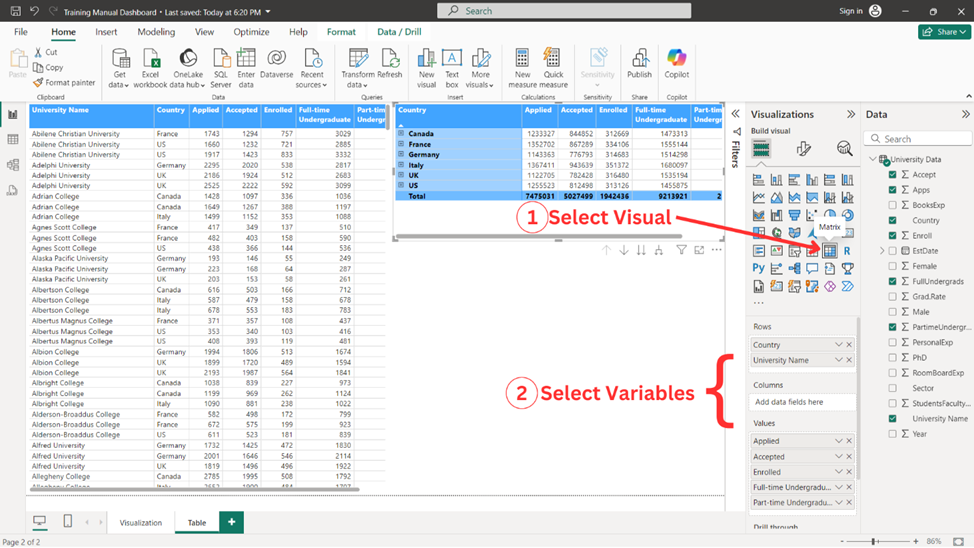
Task: Open dropdown for Enrolled in Values
Action: (x=839, y=472)
